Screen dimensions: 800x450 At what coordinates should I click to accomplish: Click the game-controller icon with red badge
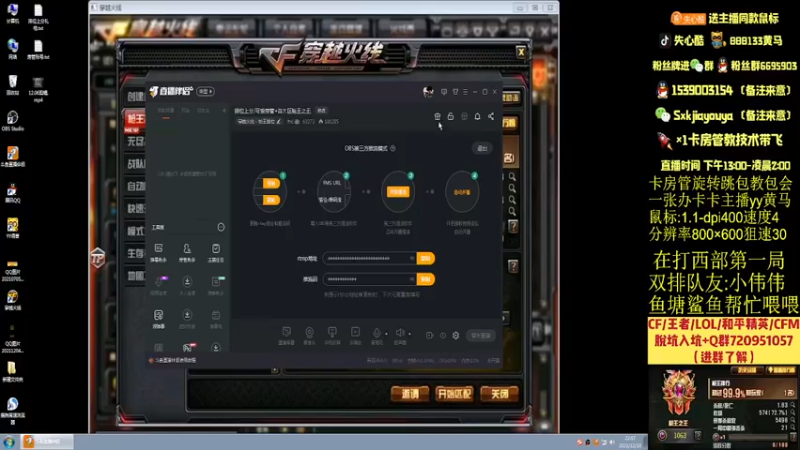[x=188, y=347]
